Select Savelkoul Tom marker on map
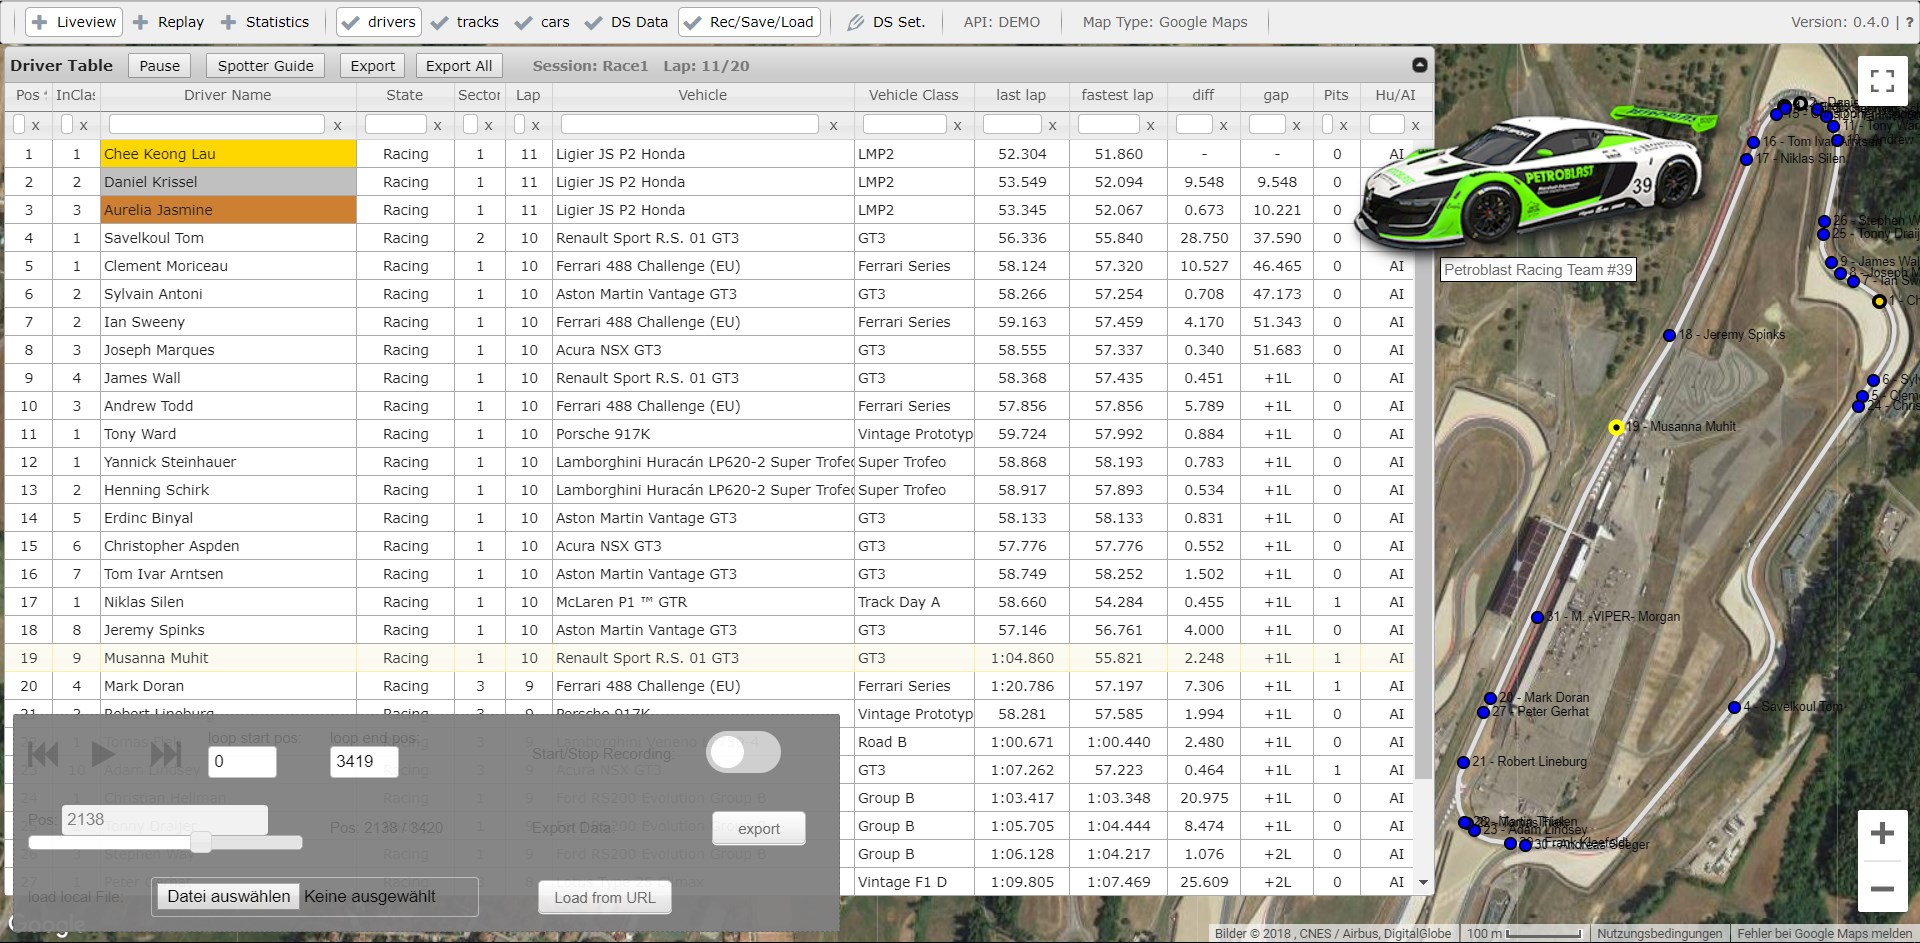 pyautogui.click(x=1734, y=707)
